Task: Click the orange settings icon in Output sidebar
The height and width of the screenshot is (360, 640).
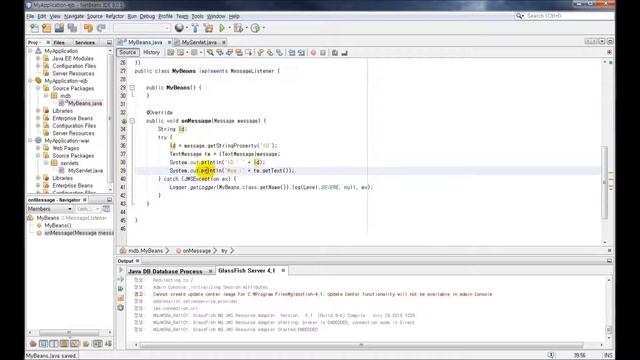Action: pyautogui.click(x=121, y=298)
